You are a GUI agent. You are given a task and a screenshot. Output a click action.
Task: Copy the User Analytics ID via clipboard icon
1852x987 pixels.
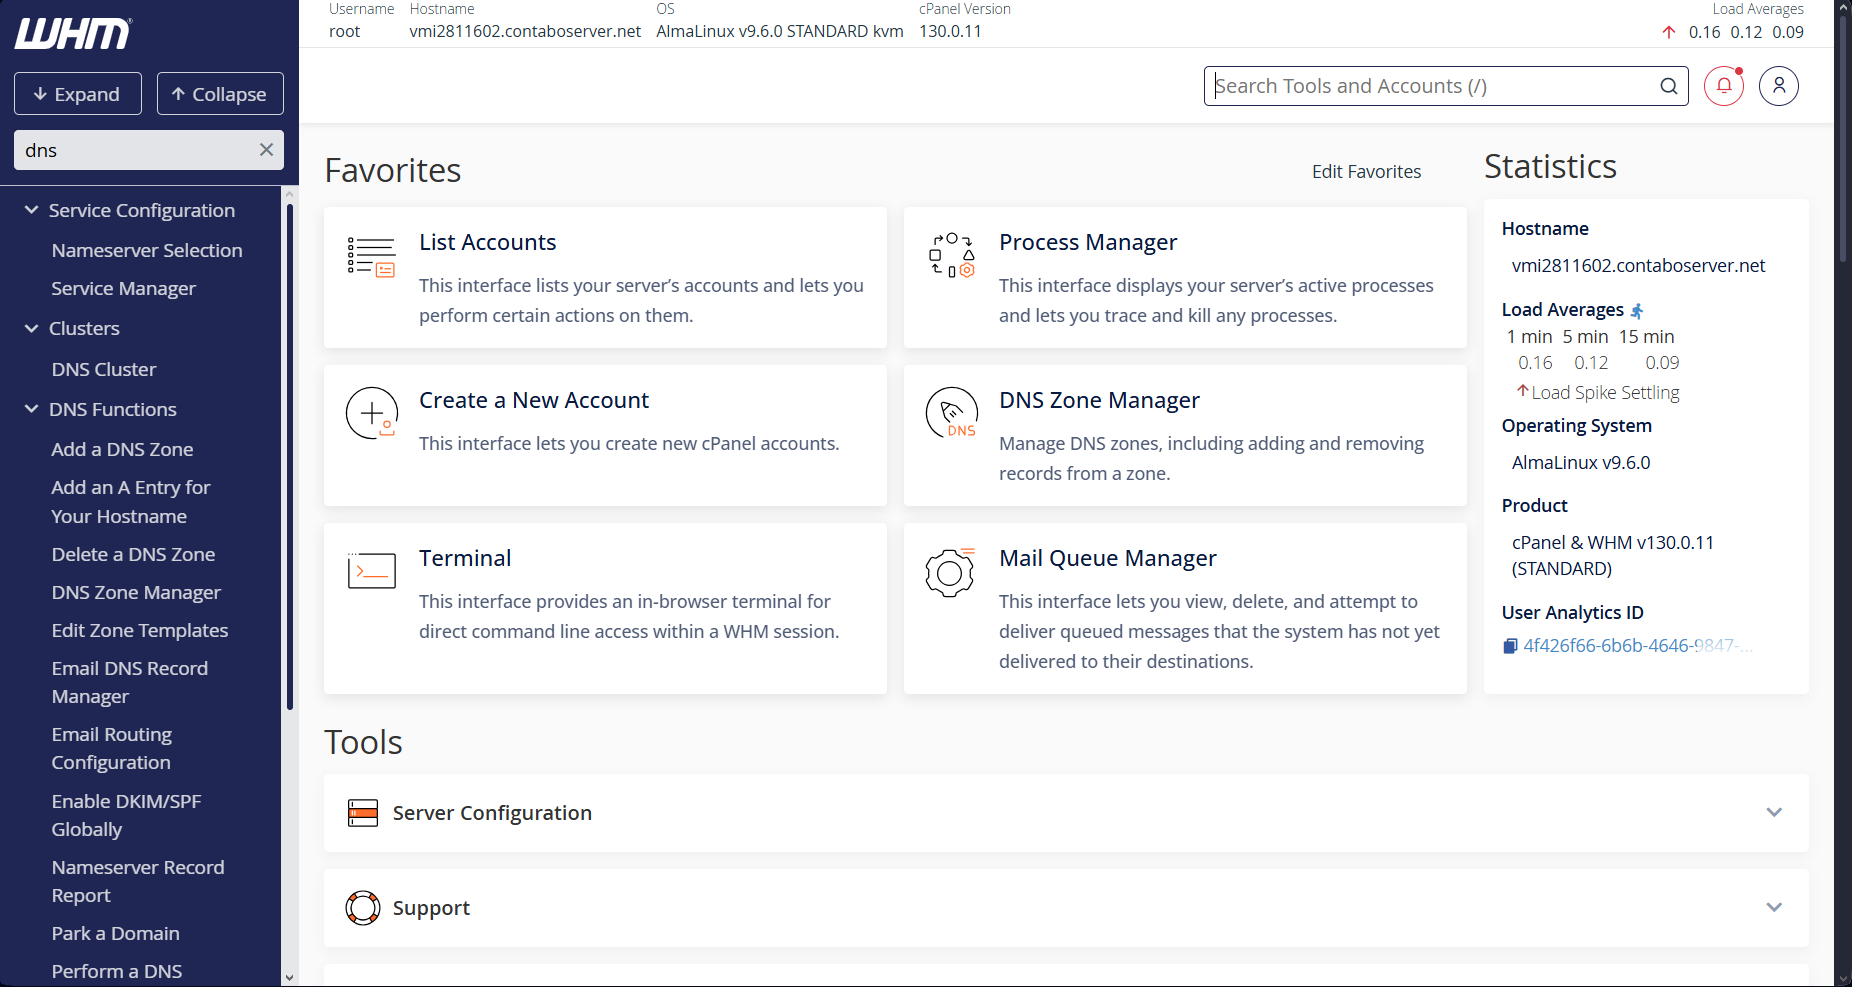[x=1510, y=645]
